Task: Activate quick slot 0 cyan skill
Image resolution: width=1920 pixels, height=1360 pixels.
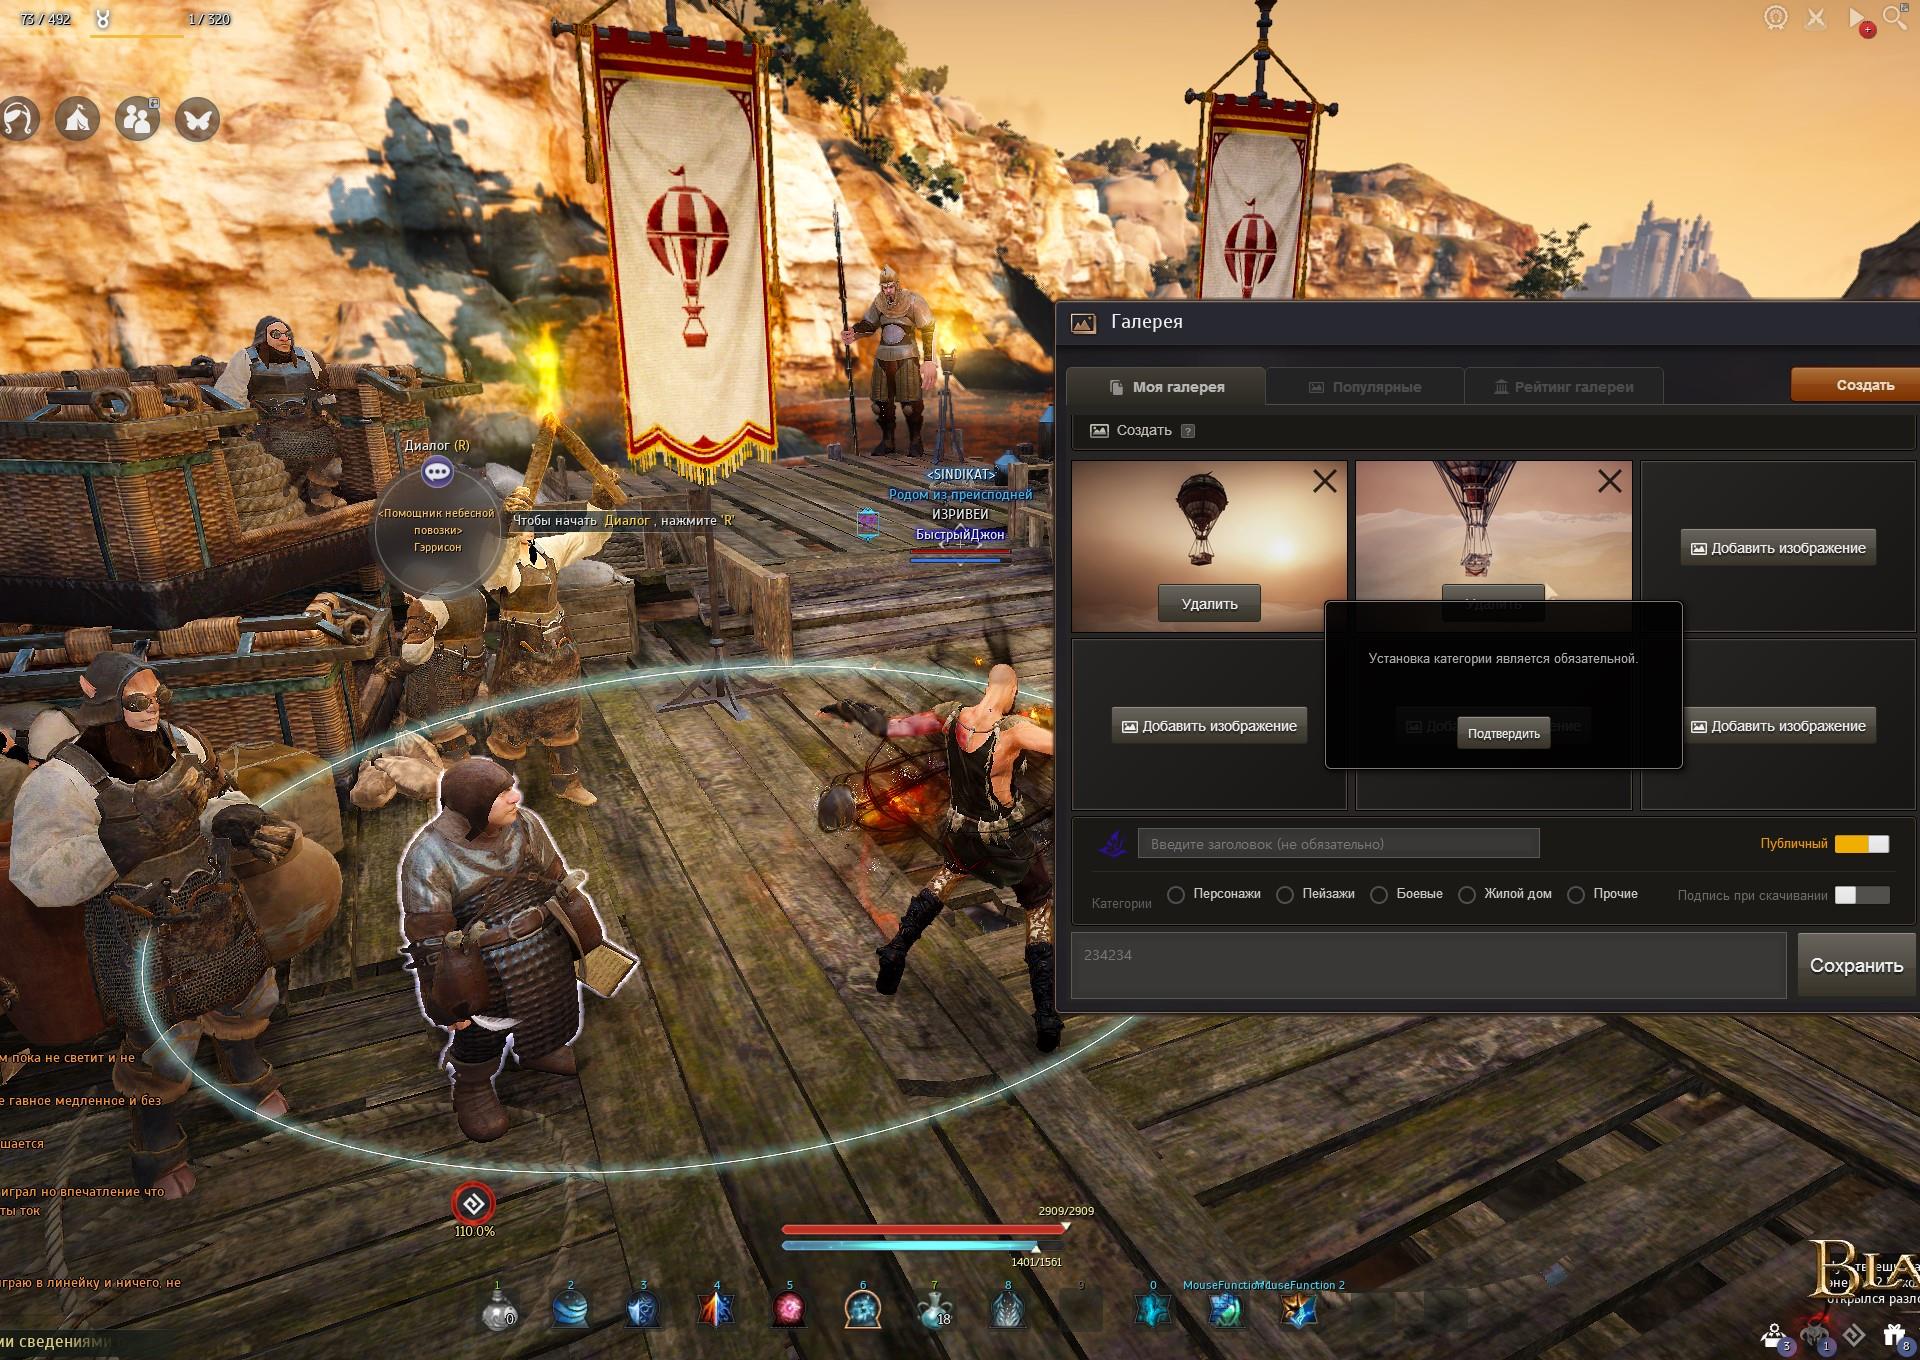Action: [1153, 1309]
